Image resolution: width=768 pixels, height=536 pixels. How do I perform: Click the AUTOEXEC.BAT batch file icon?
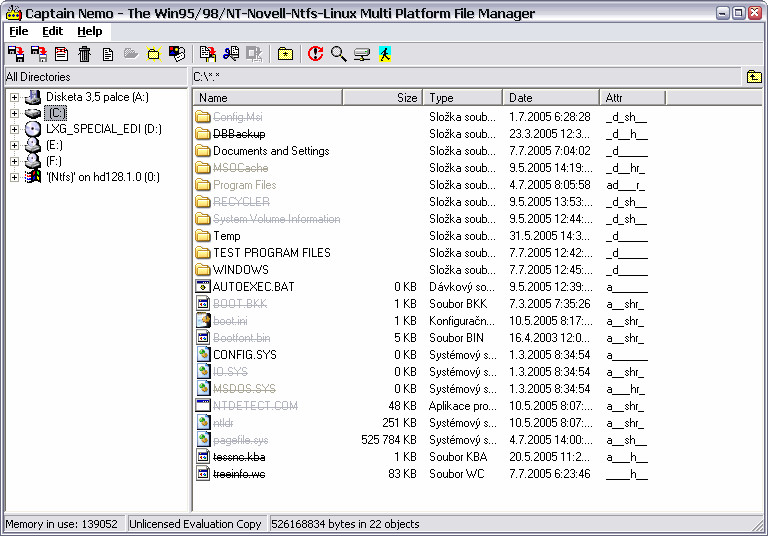click(203, 287)
